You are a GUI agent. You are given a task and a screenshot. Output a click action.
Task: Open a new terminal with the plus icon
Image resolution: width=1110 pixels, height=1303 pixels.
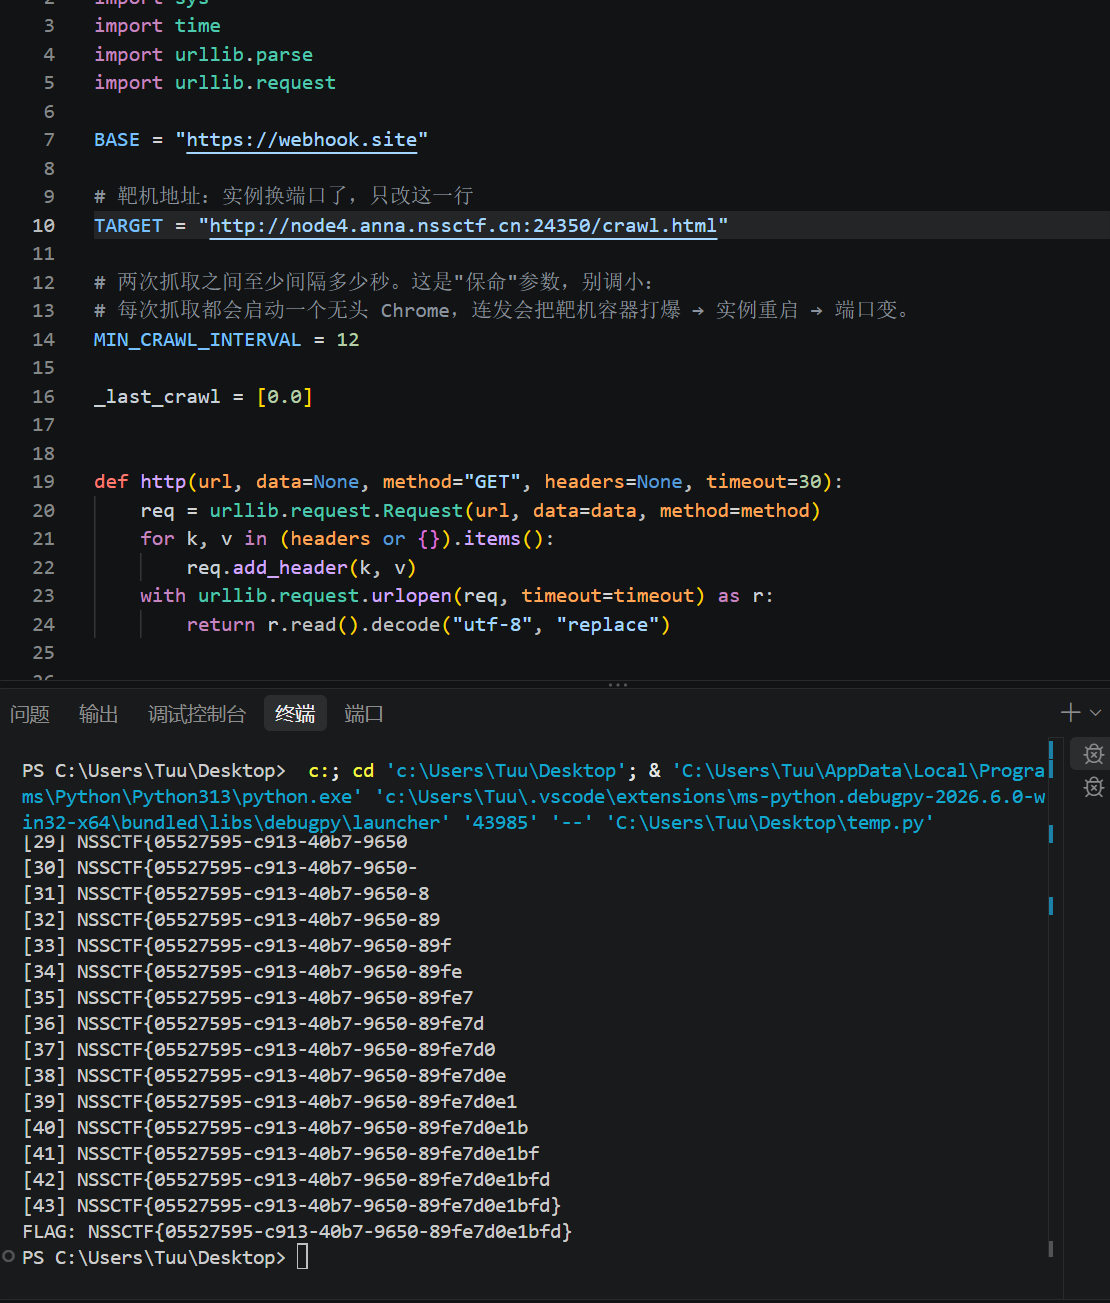click(x=1070, y=712)
